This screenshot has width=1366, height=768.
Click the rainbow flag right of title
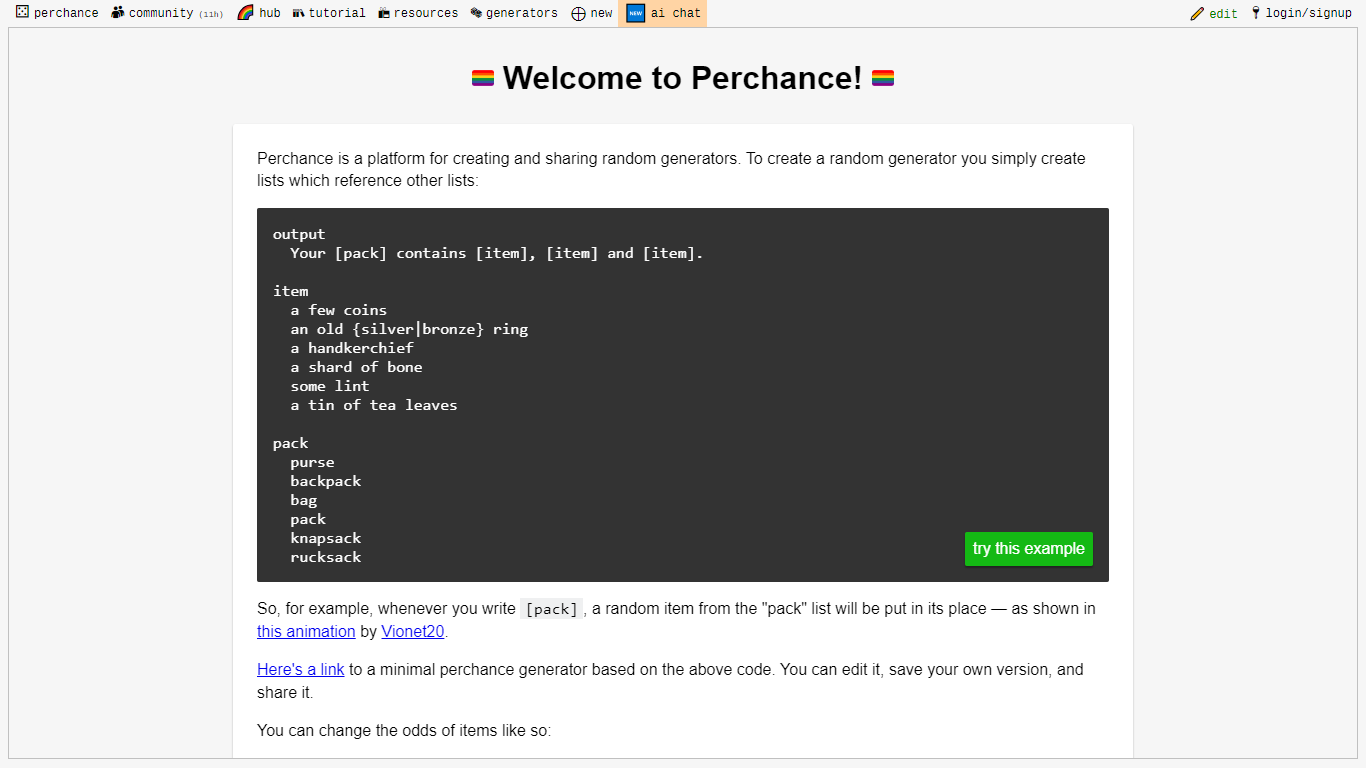pos(883,78)
